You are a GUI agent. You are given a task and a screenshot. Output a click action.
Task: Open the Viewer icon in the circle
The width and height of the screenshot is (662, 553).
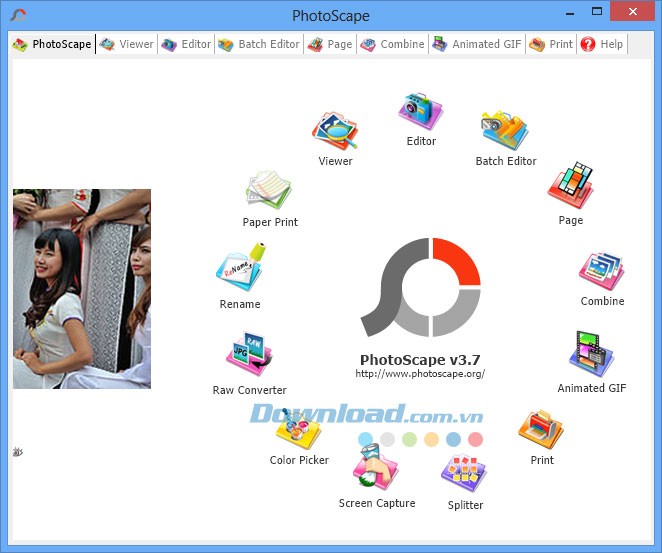coord(335,131)
